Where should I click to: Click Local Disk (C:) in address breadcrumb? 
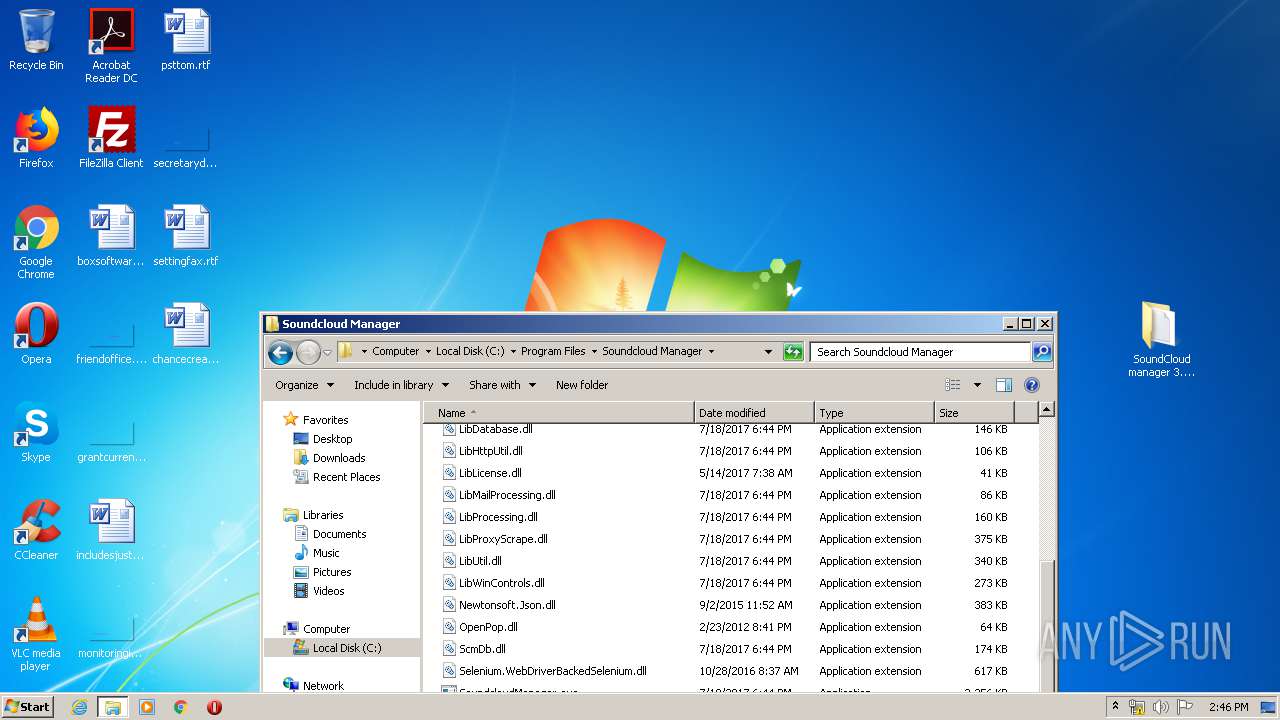pos(470,352)
